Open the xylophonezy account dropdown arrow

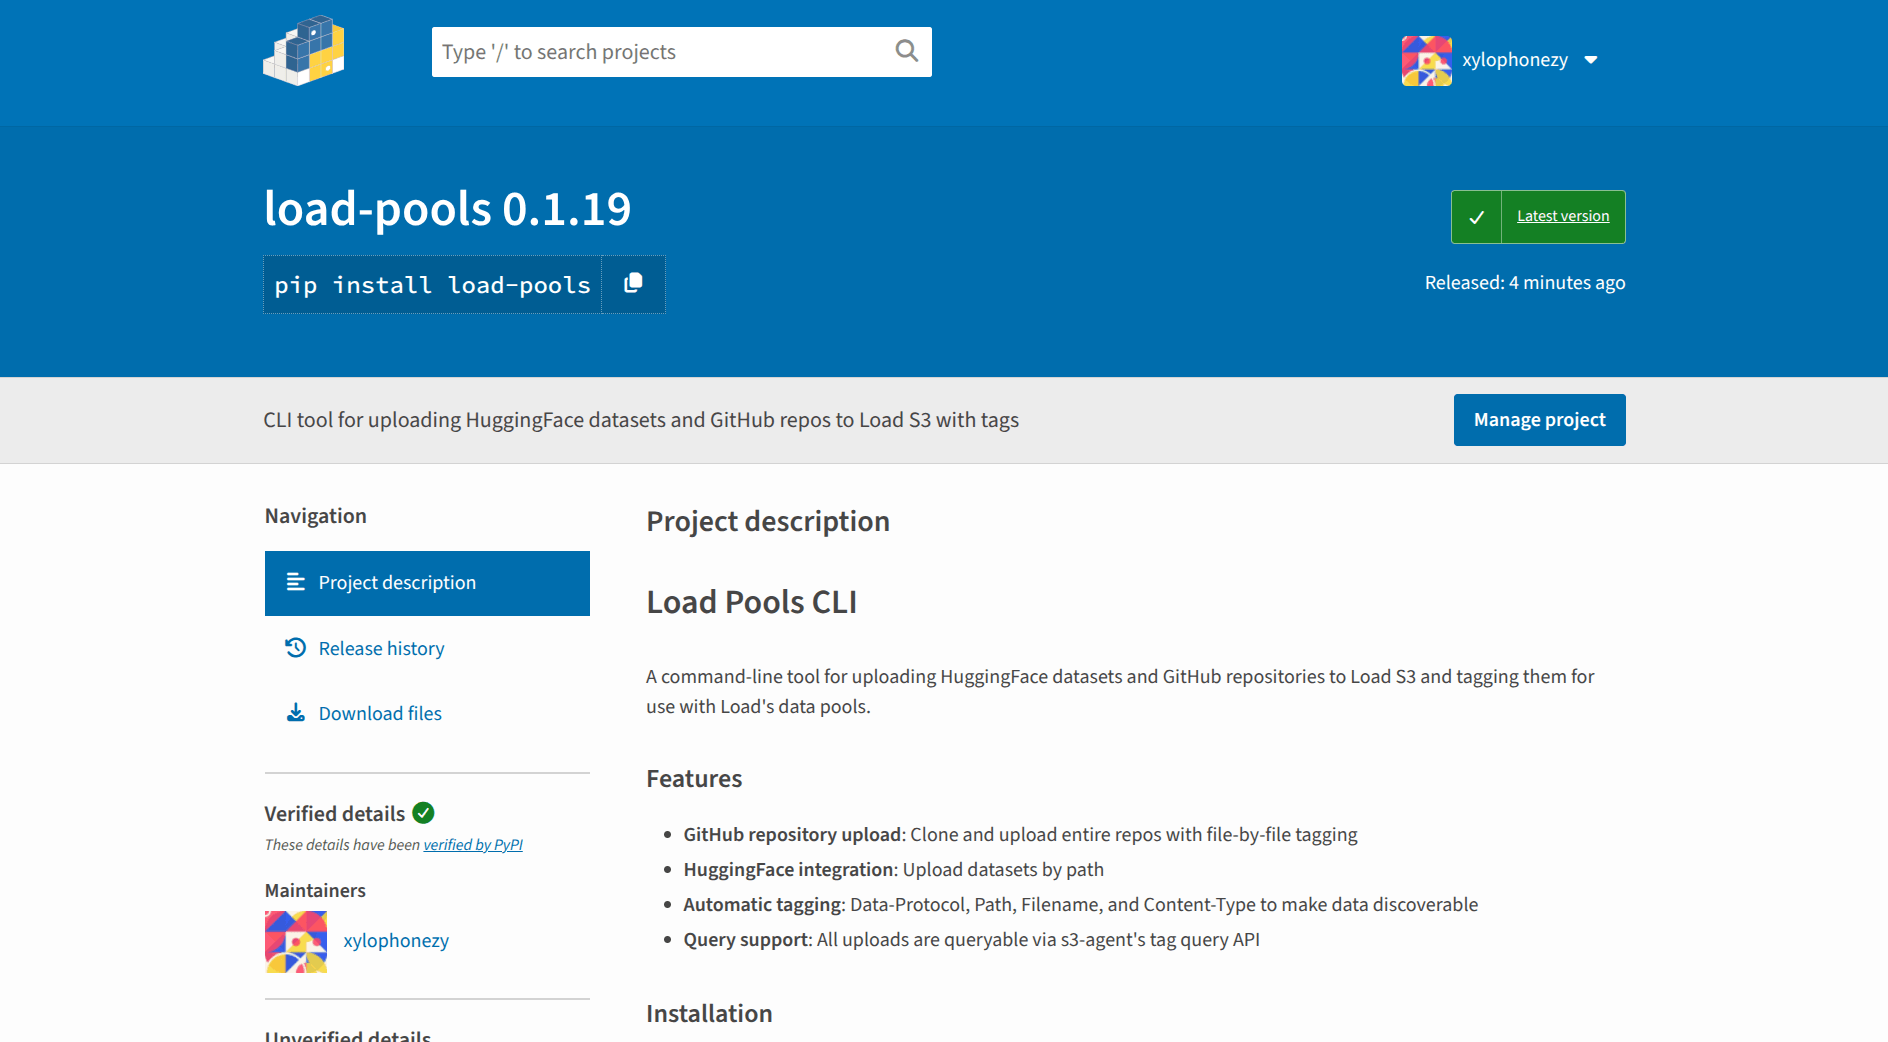click(x=1591, y=60)
